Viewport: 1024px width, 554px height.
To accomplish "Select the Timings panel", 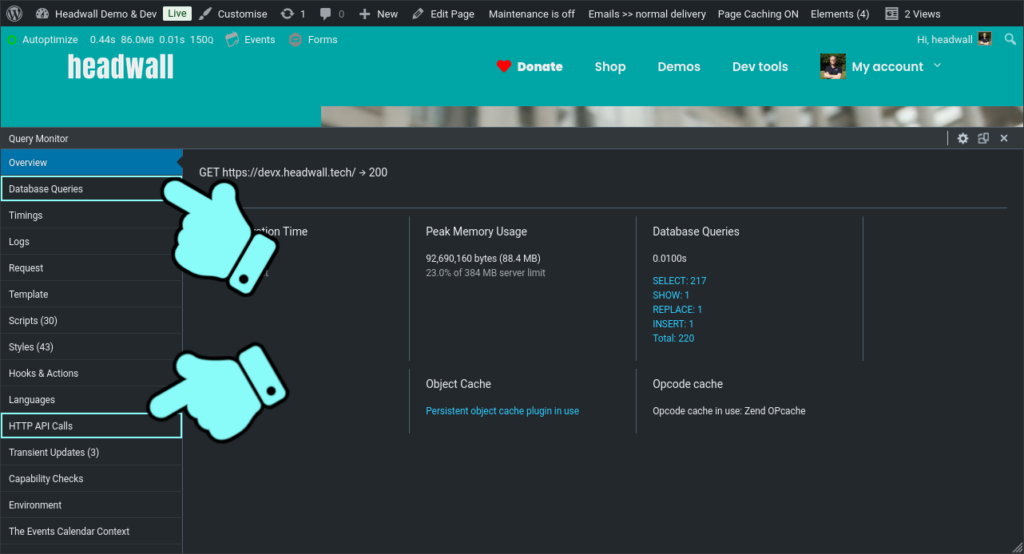I will 91,215.
